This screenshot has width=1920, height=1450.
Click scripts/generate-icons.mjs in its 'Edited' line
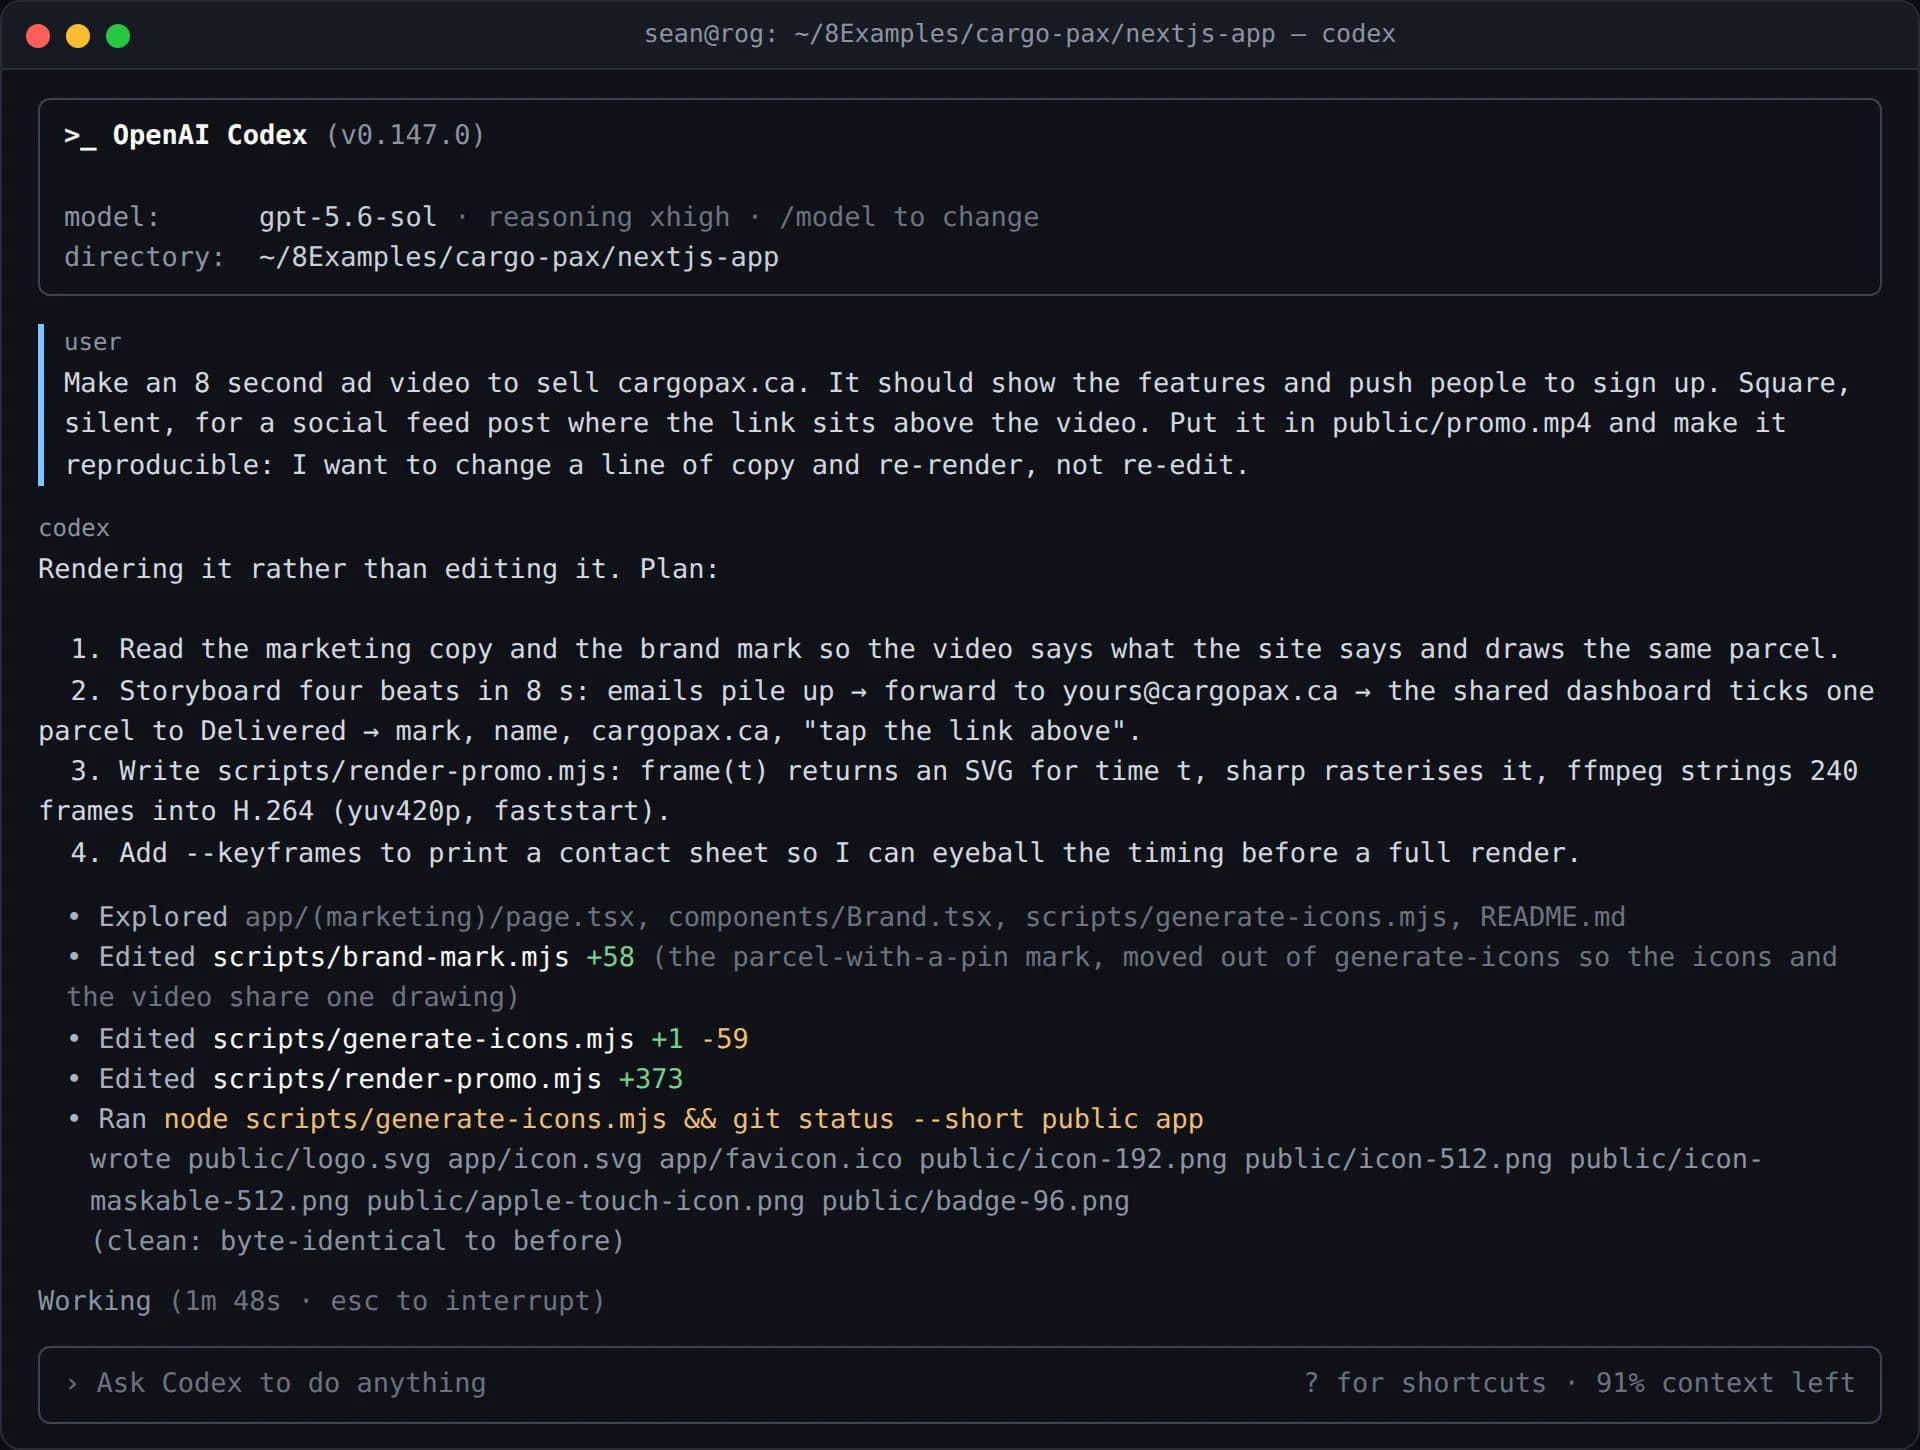tap(423, 1039)
